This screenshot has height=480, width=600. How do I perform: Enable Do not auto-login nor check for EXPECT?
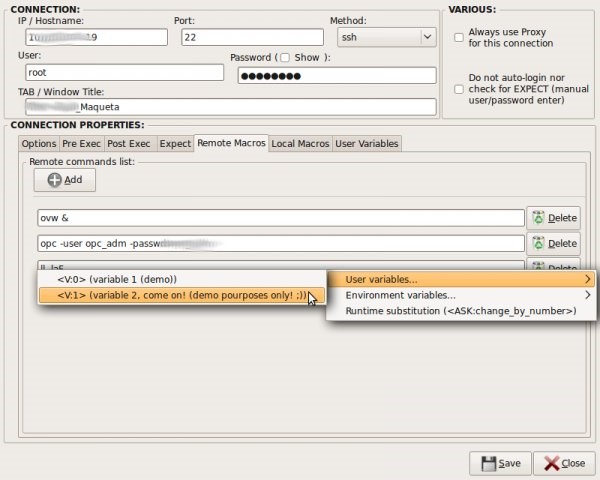click(x=458, y=89)
